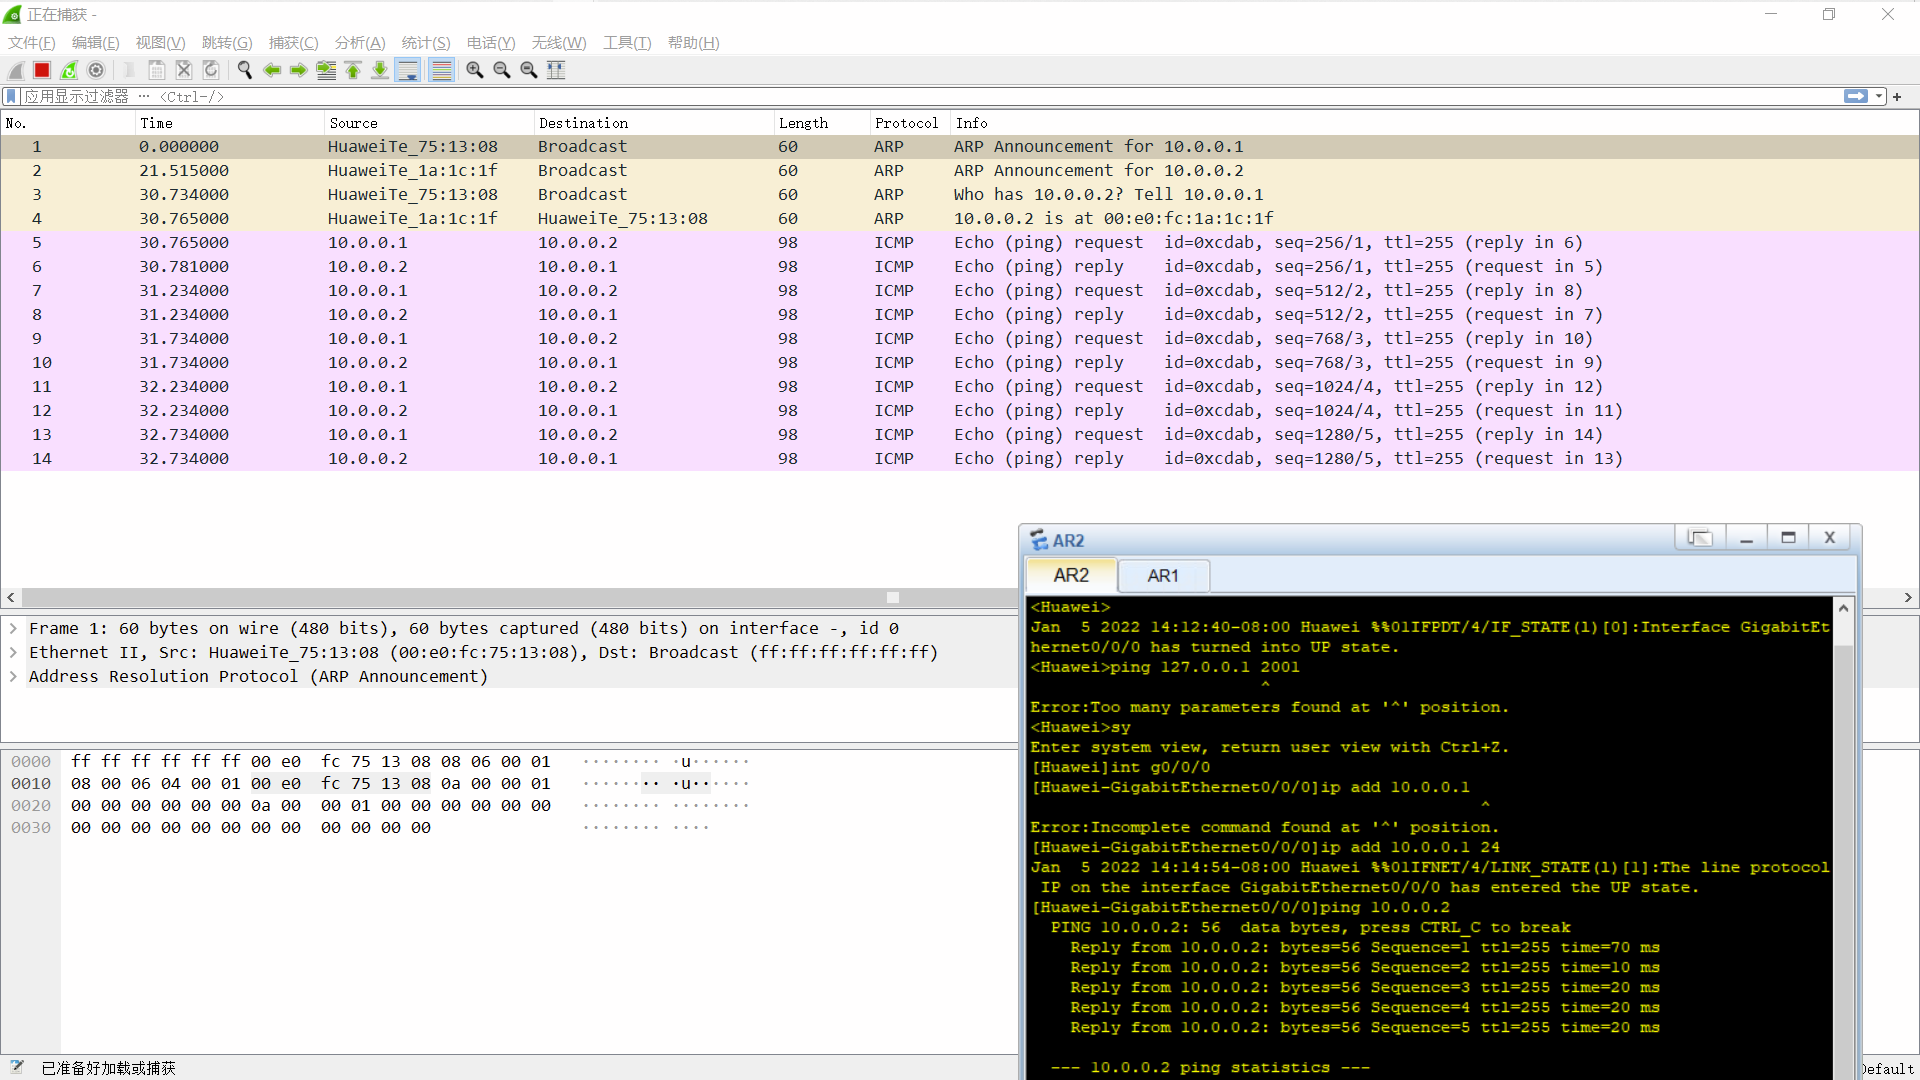Image resolution: width=1920 pixels, height=1080 pixels.
Task: Toggle packet list colorization
Action: 441,70
